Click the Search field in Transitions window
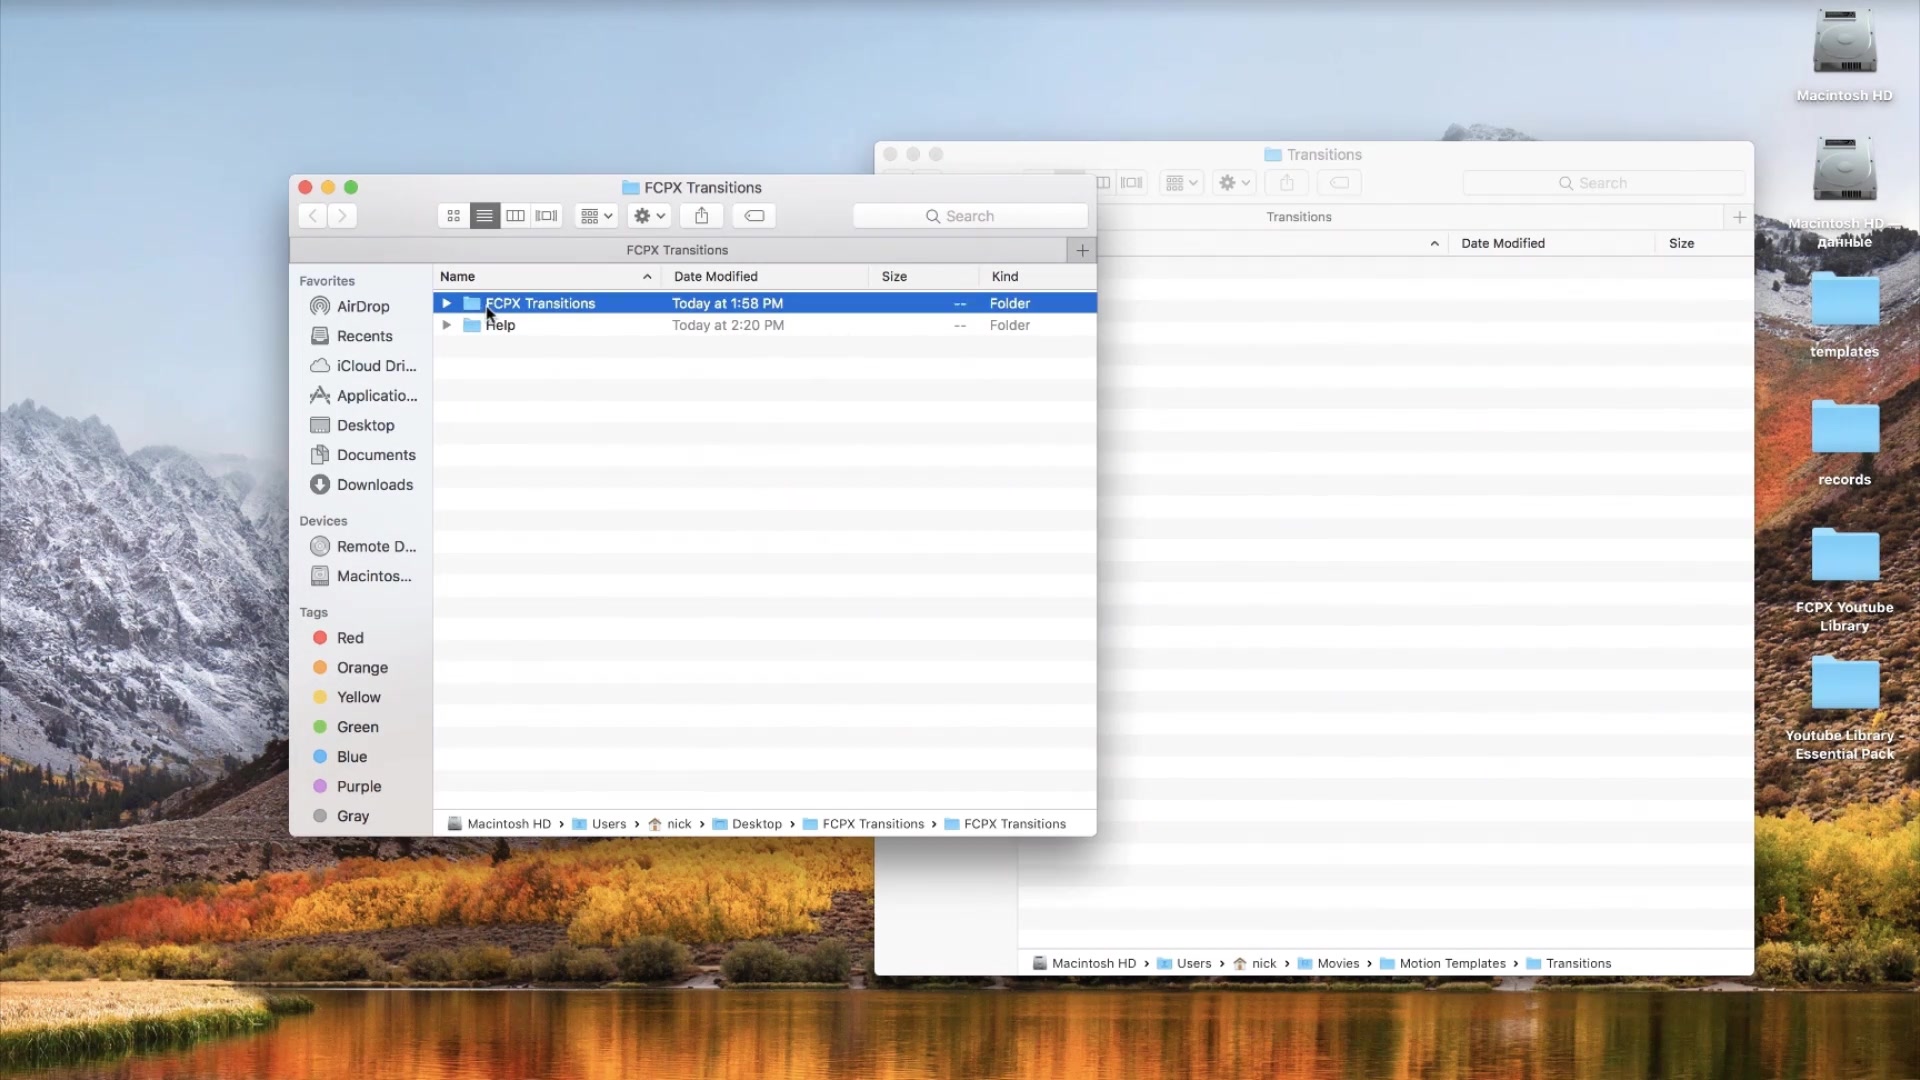The image size is (1920, 1080). [x=1603, y=183]
